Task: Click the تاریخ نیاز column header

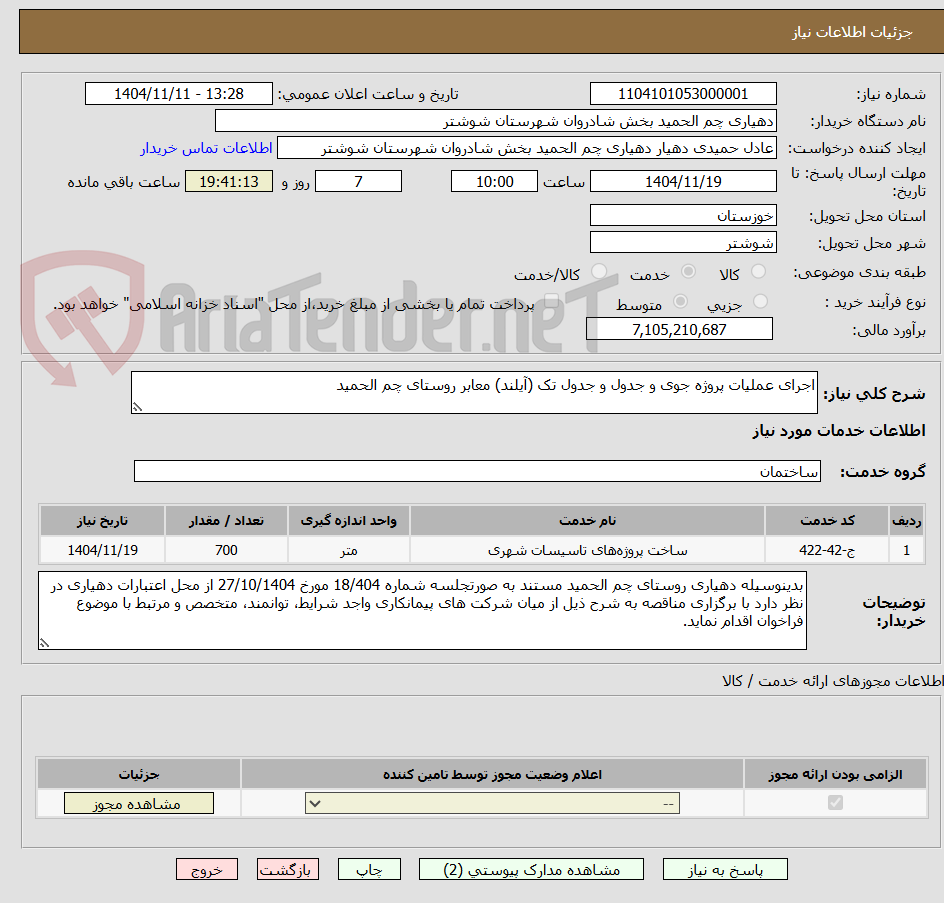Action: pyautogui.click(x=102, y=521)
